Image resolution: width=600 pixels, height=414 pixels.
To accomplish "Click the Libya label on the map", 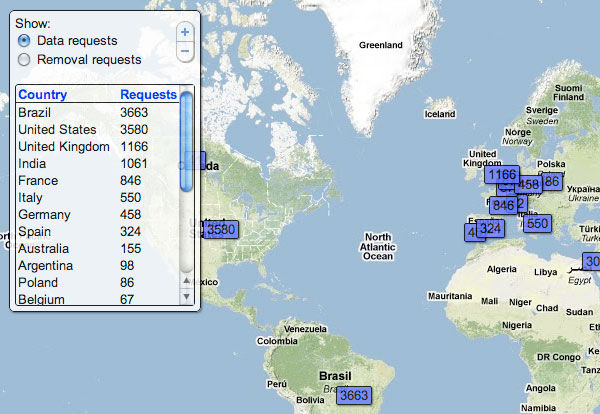I will pyautogui.click(x=546, y=272).
